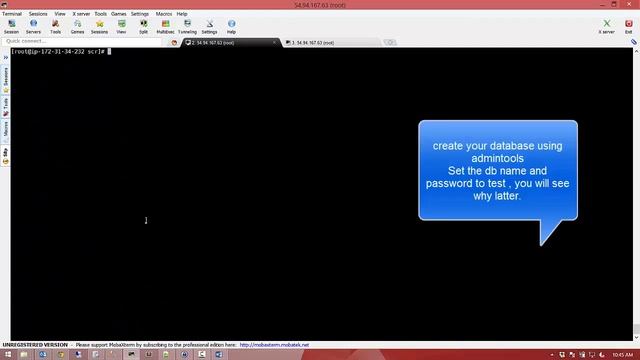Open the Sessions star toolbar icon

pos(99,27)
